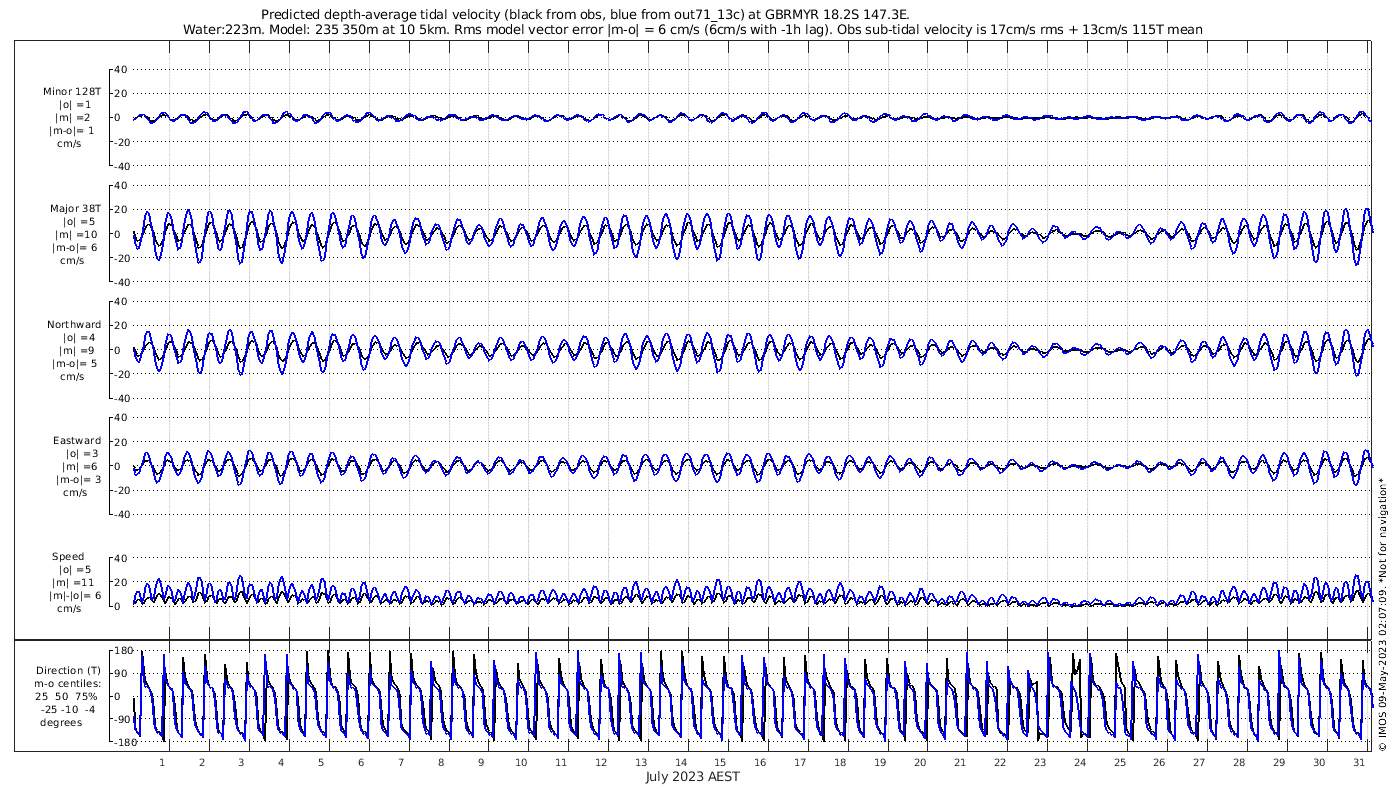The image size is (1400, 800).
Task: Select the 'Minor 128T' panel label
Action: (72, 91)
